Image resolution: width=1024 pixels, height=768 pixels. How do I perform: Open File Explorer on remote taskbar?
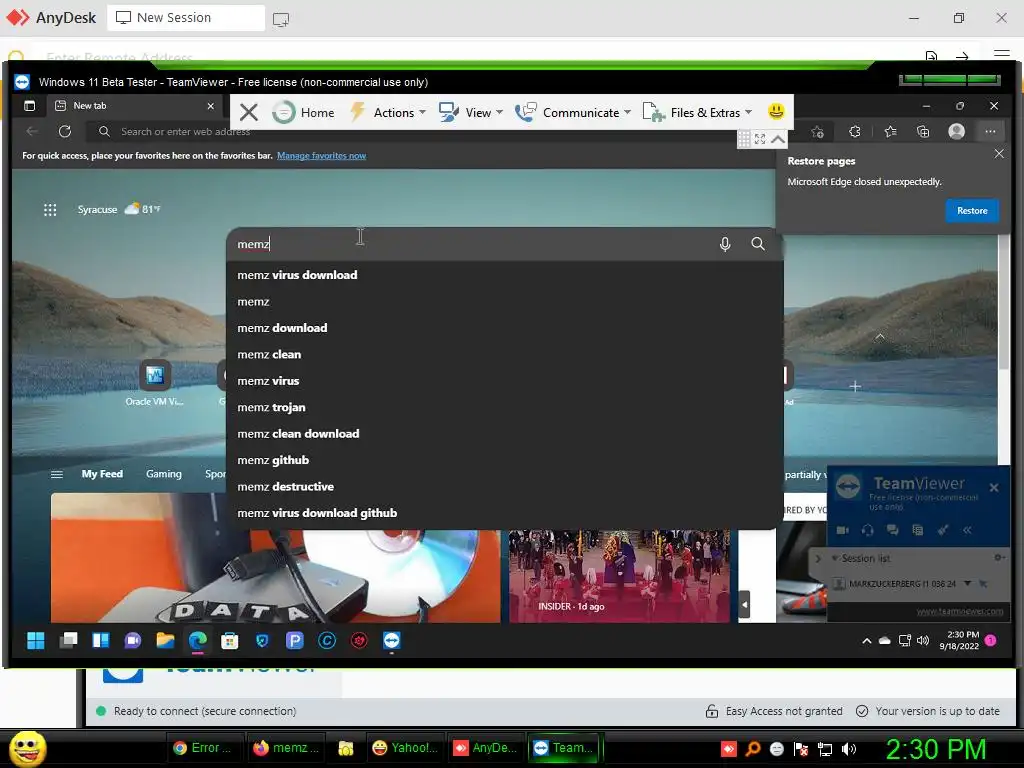(165, 641)
